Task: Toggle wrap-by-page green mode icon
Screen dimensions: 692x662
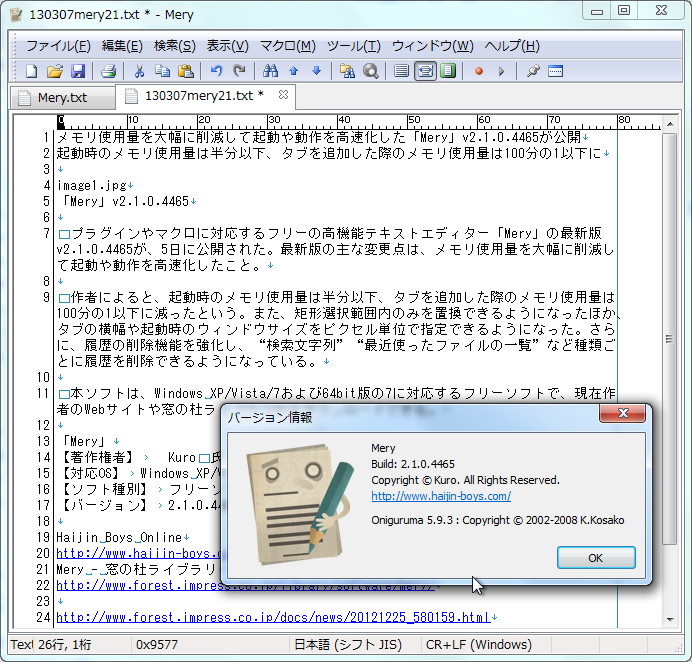Action: [448, 71]
